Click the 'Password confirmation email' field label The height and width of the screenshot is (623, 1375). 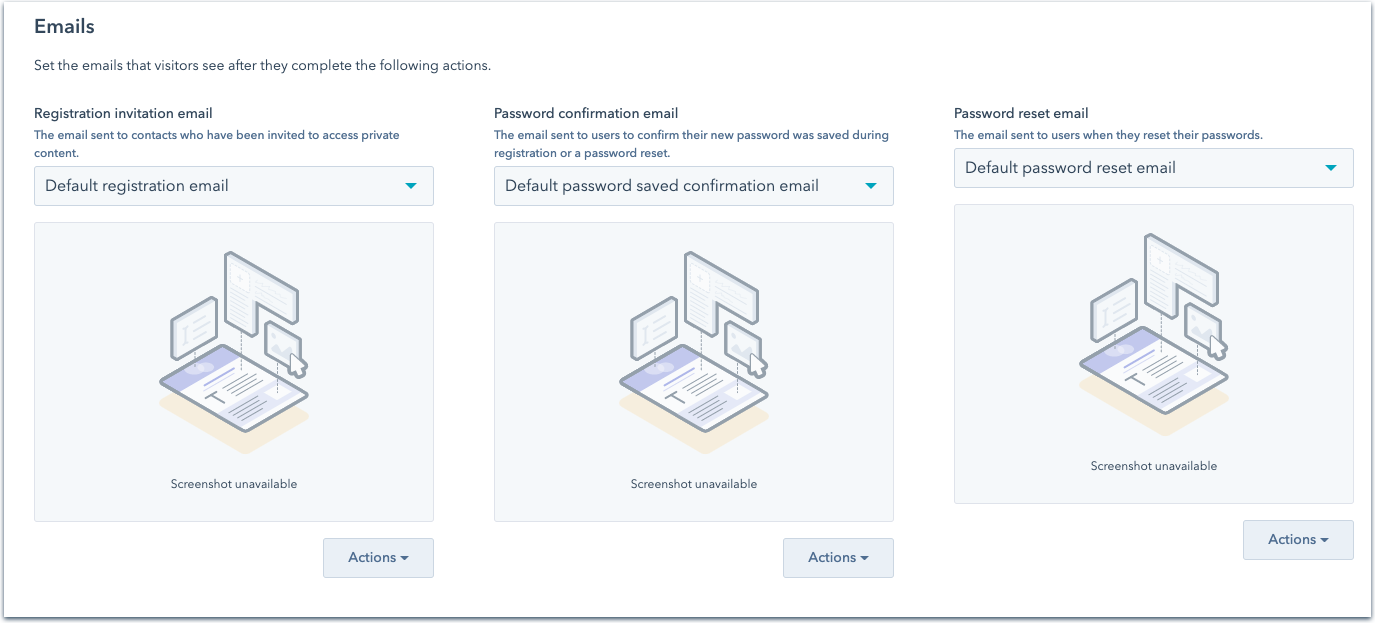pos(586,114)
